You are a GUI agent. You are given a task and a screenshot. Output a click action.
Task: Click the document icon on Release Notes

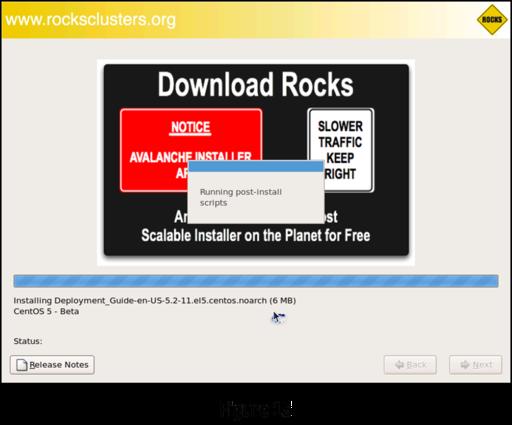[22, 365]
